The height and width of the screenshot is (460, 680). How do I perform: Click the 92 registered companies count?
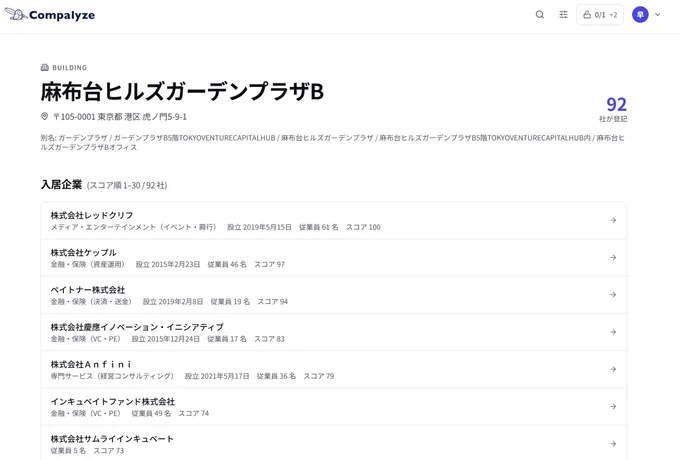click(x=616, y=104)
